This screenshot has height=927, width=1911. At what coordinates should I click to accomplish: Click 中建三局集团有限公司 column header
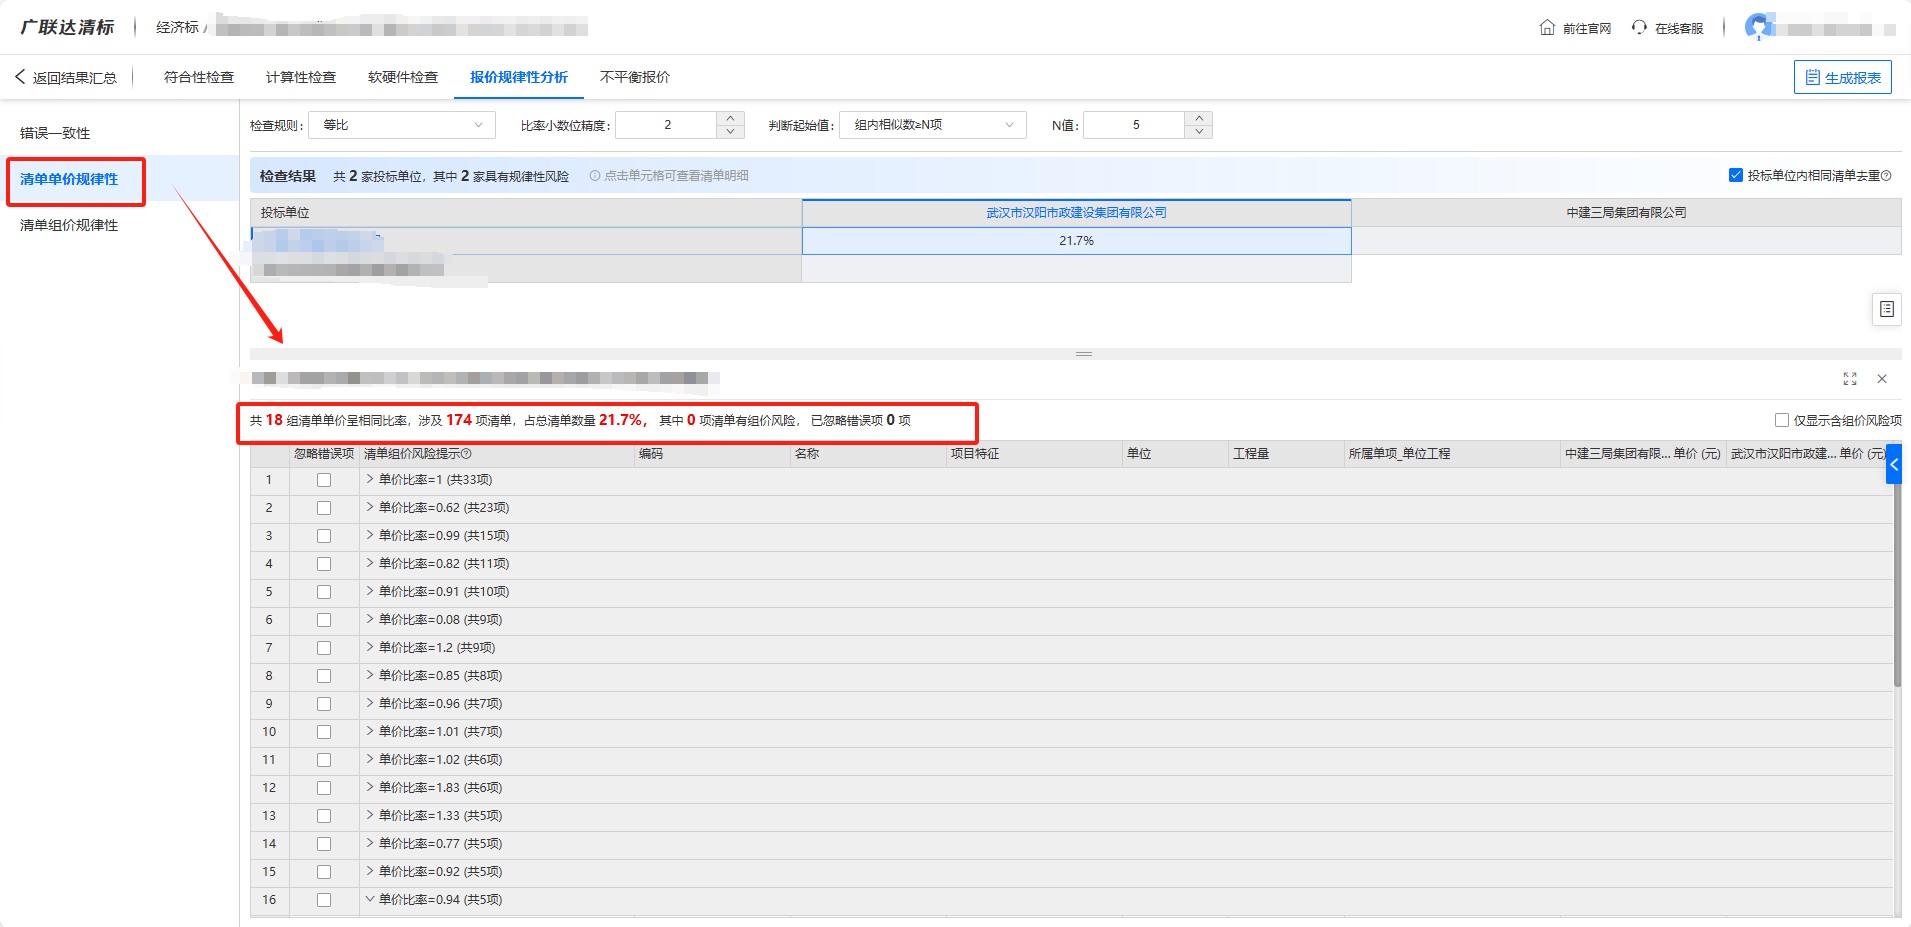coord(1627,213)
